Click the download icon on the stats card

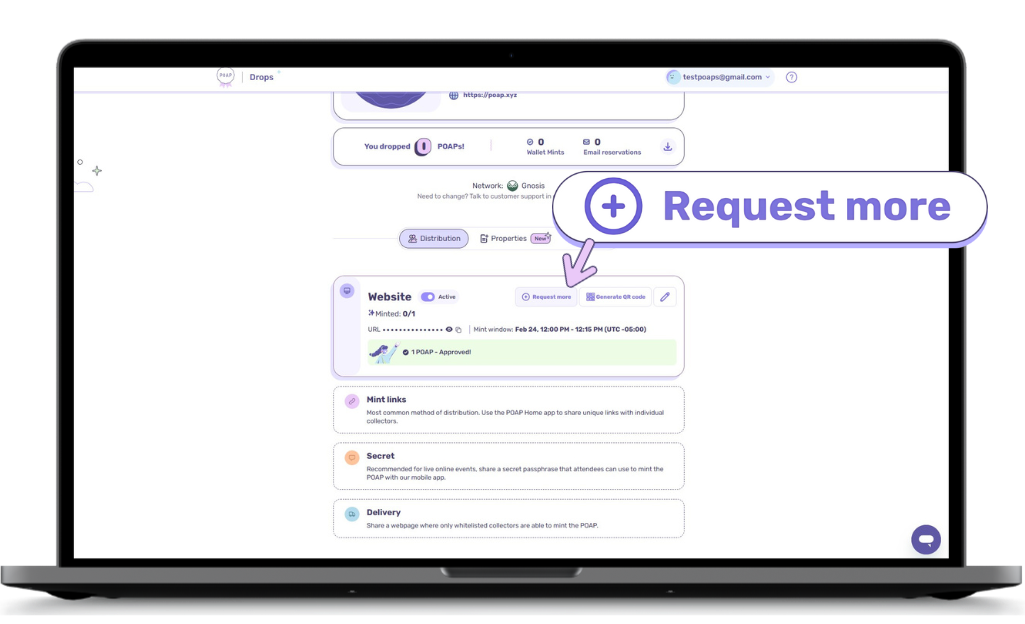point(667,146)
